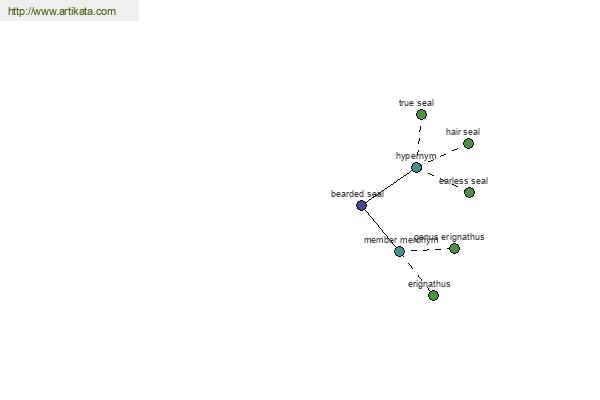The width and height of the screenshot is (600, 400).
Task: Click solid edge between bearded seal and hypernym
Action: pos(389,186)
